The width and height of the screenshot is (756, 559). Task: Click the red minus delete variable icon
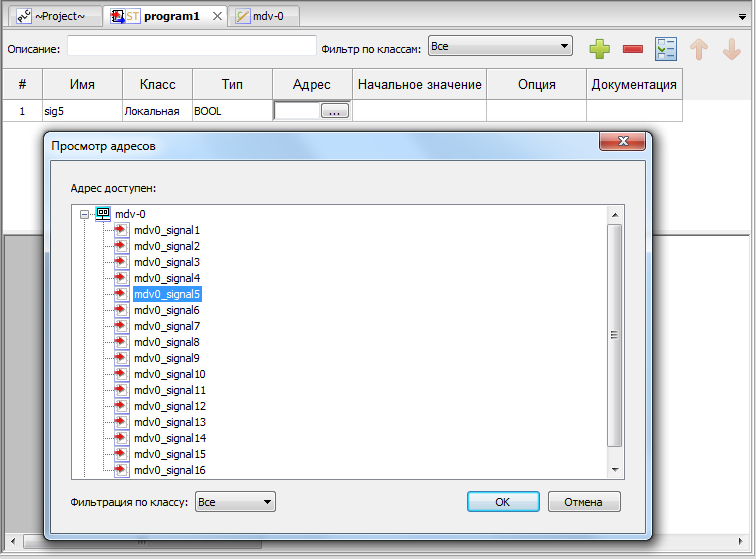pos(633,48)
